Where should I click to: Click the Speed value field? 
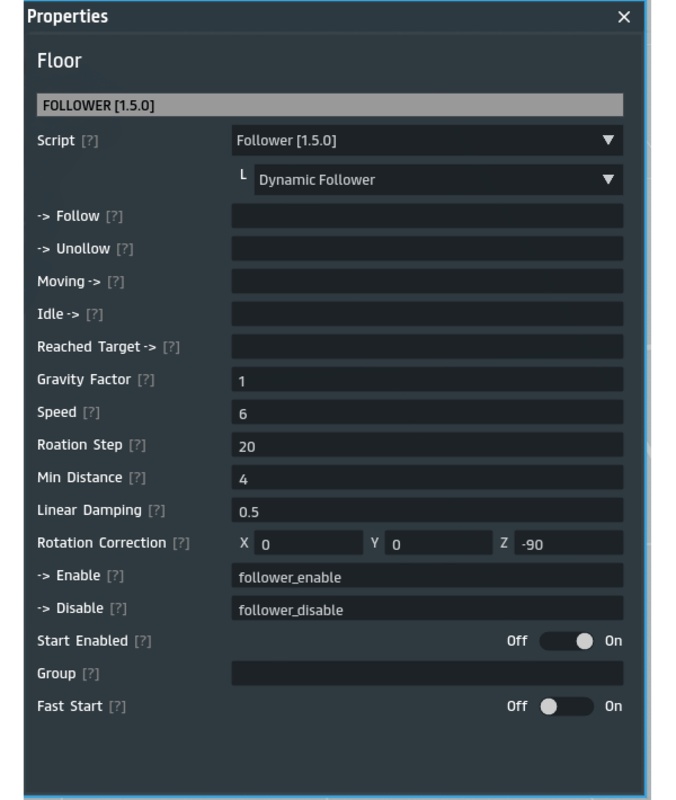click(427, 413)
